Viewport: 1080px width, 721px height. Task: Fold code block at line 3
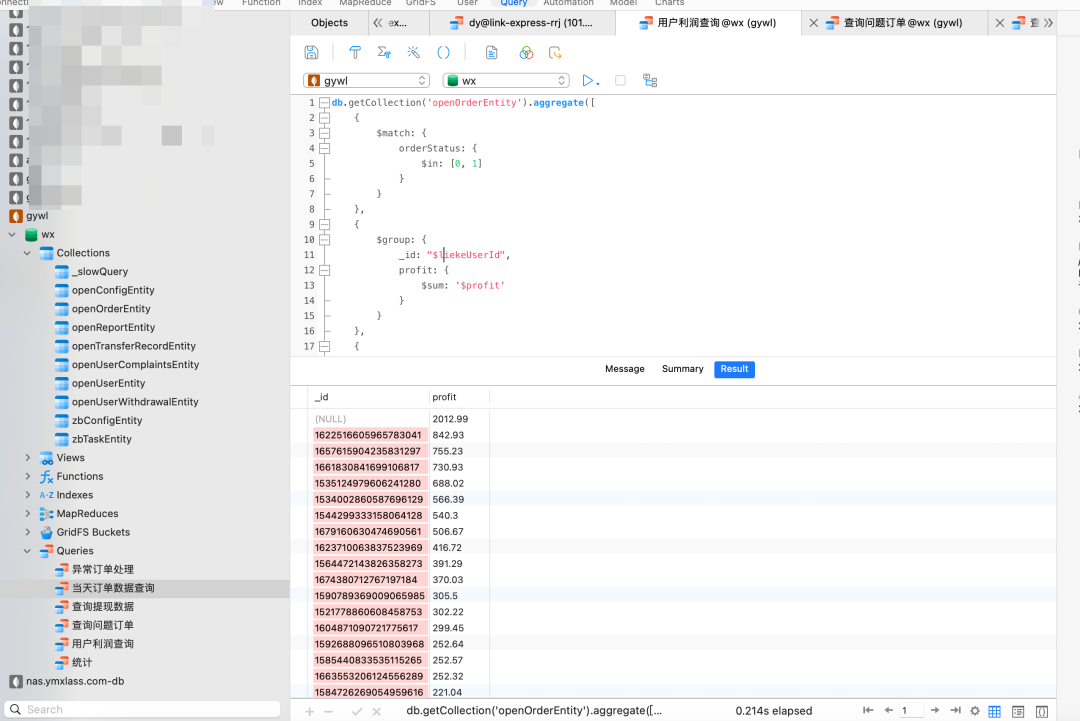(324, 133)
